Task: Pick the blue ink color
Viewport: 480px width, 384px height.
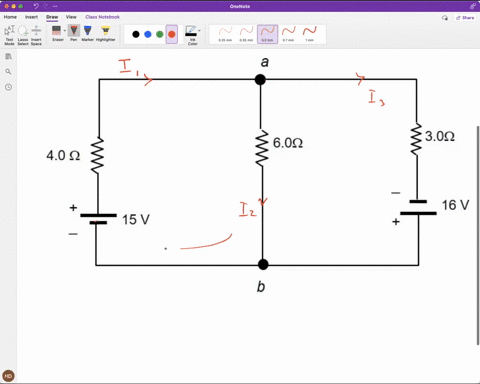Action: 148,34
